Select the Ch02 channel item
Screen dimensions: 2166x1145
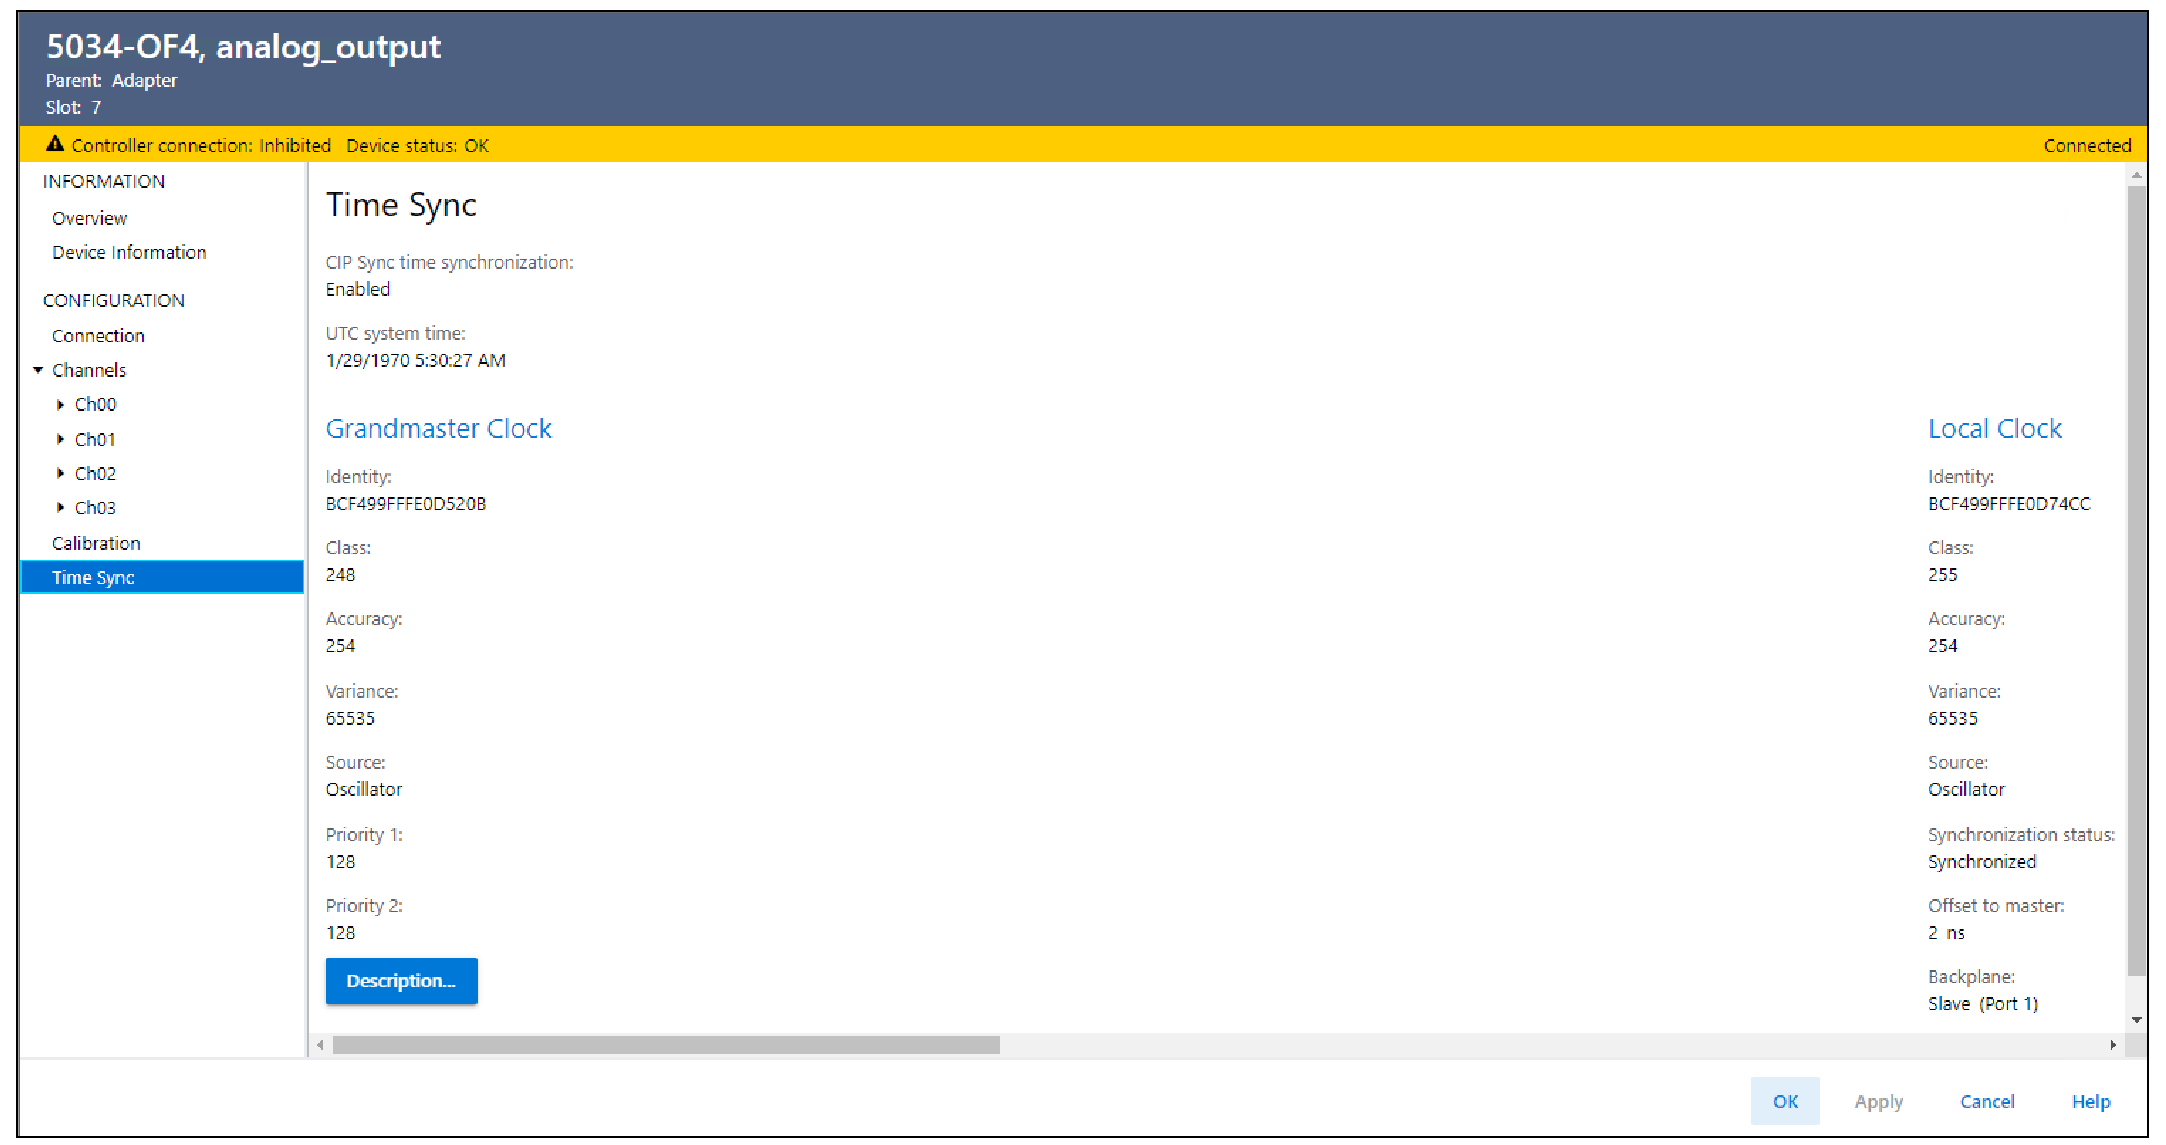coord(95,473)
